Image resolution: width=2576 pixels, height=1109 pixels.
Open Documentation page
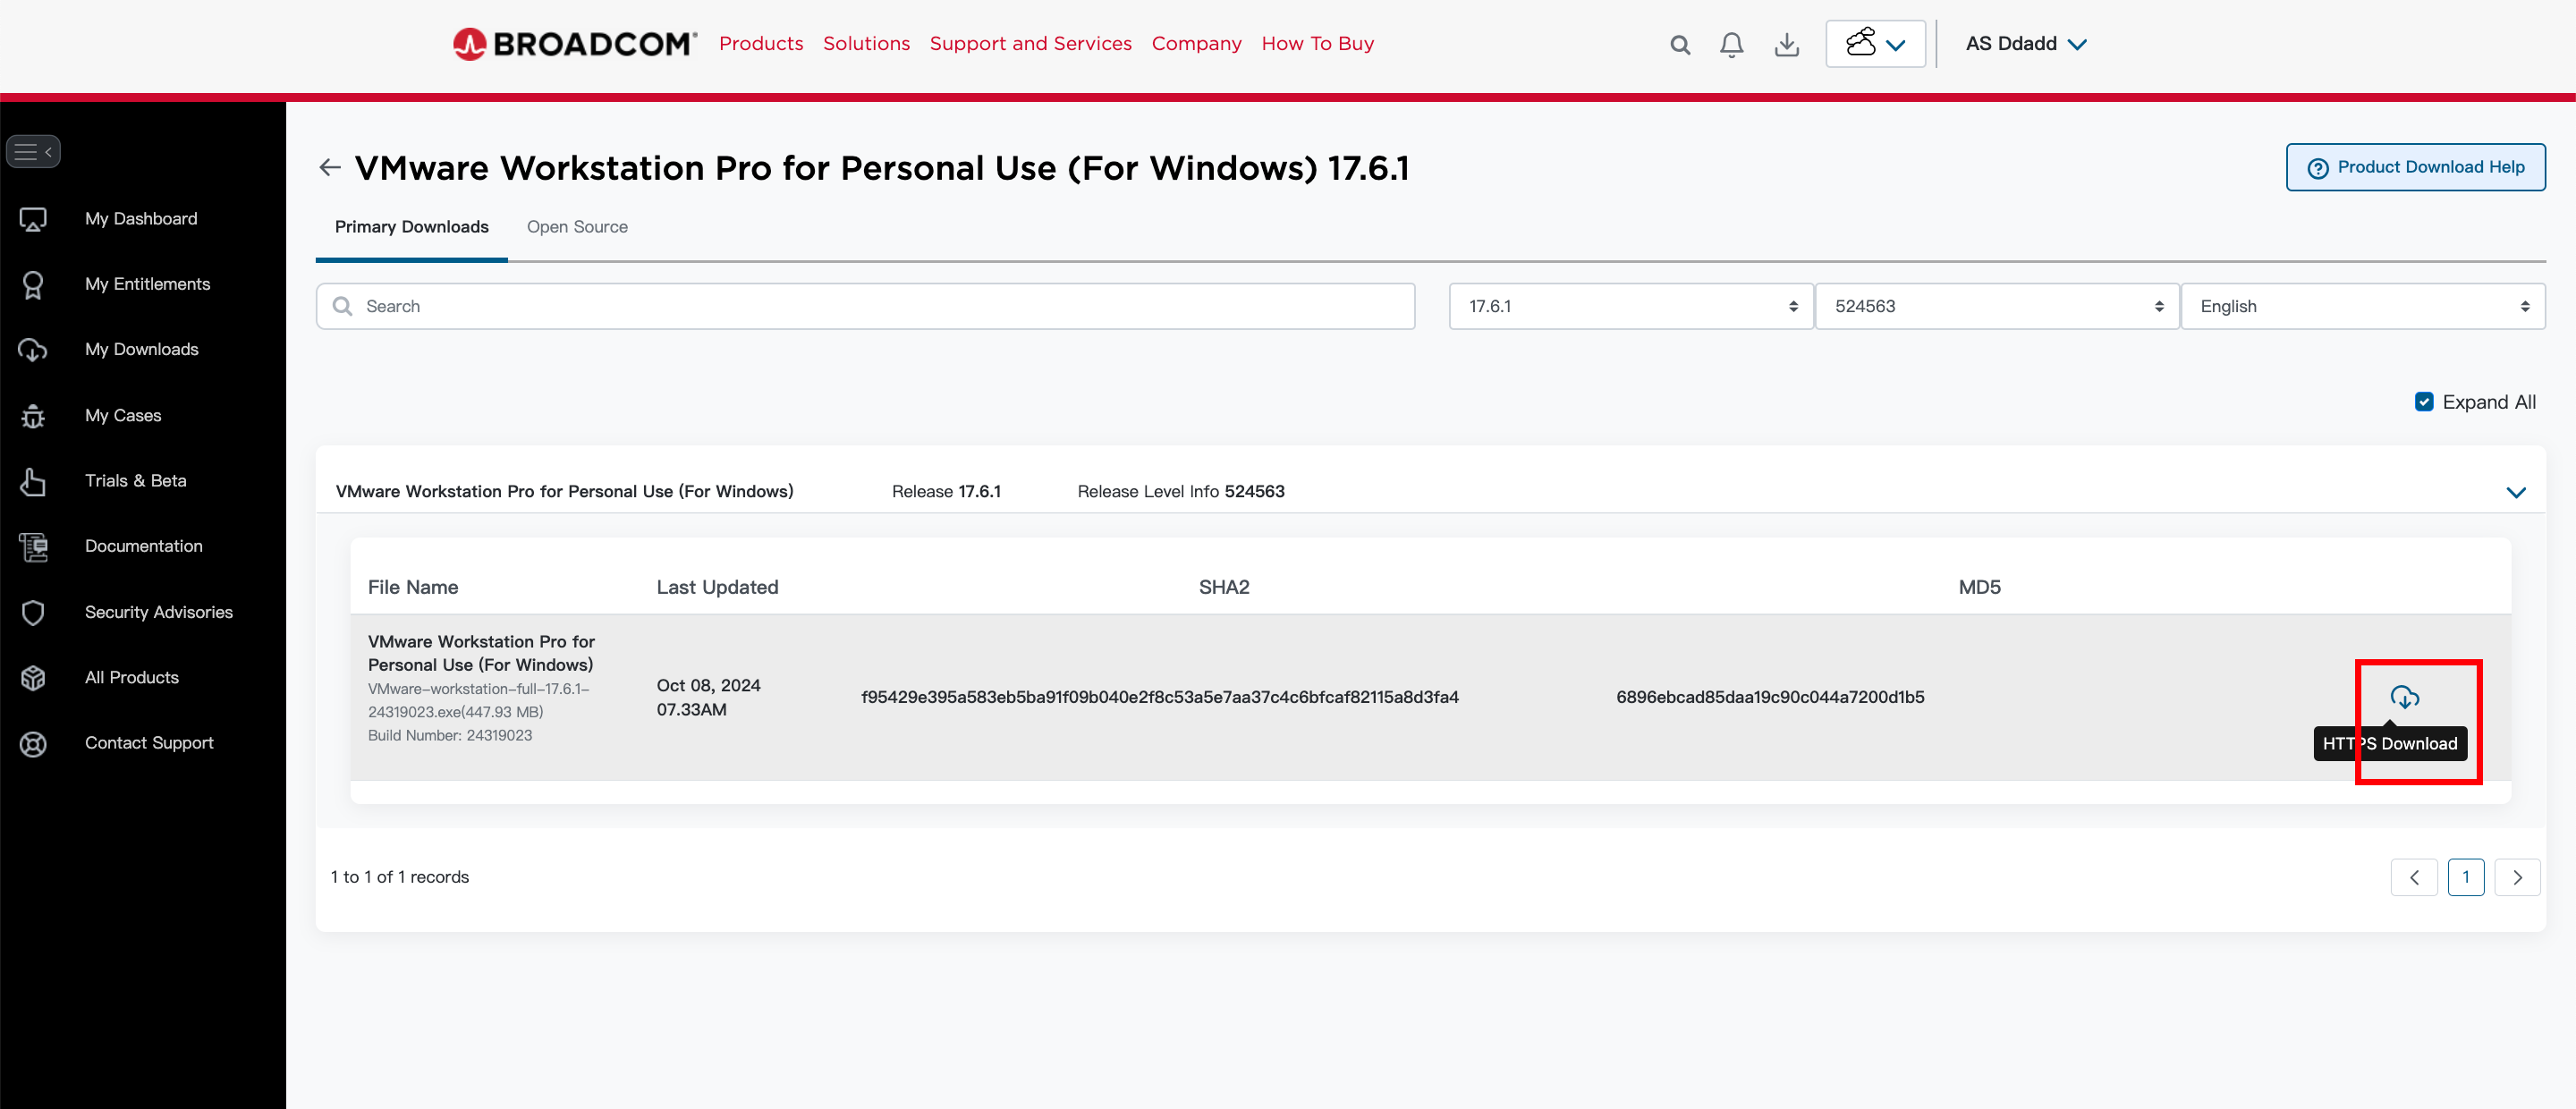144,547
